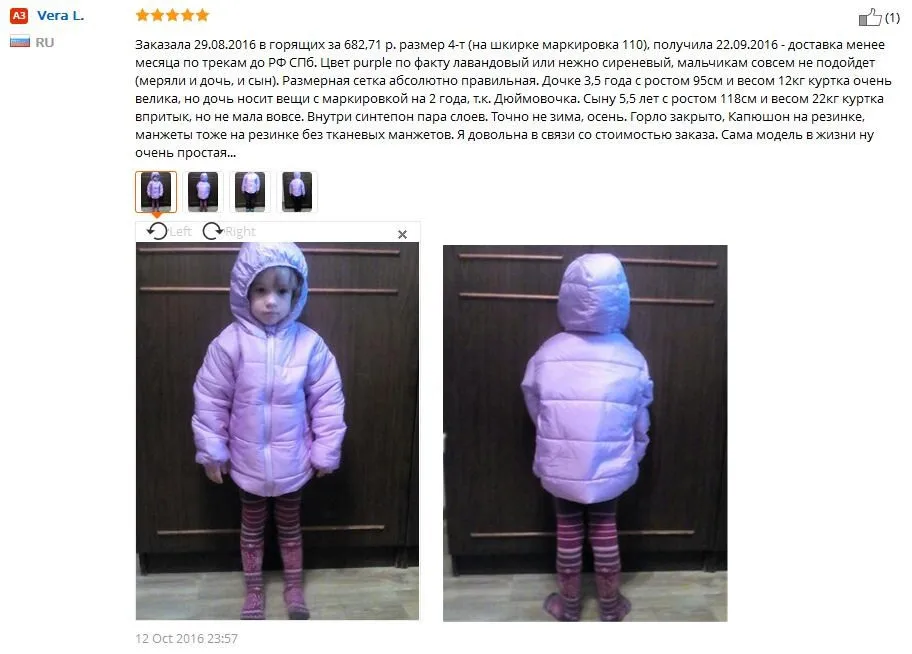Select the fourth review photo thumbnail
Screen dimensions: 912x654
coord(297,191)
